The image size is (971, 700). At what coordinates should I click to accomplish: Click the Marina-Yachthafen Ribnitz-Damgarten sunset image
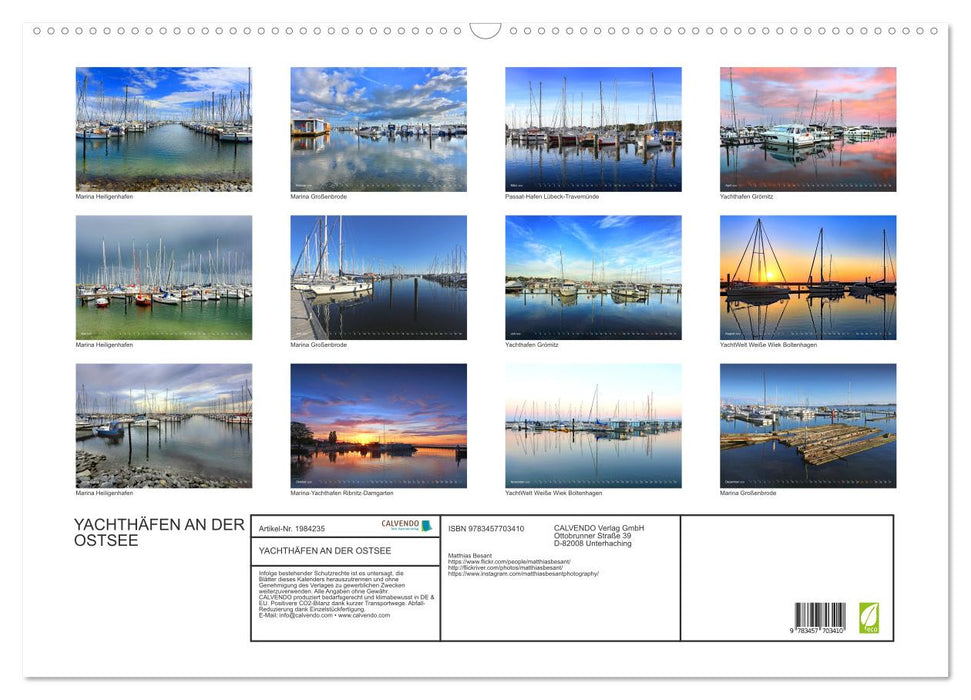378,425
